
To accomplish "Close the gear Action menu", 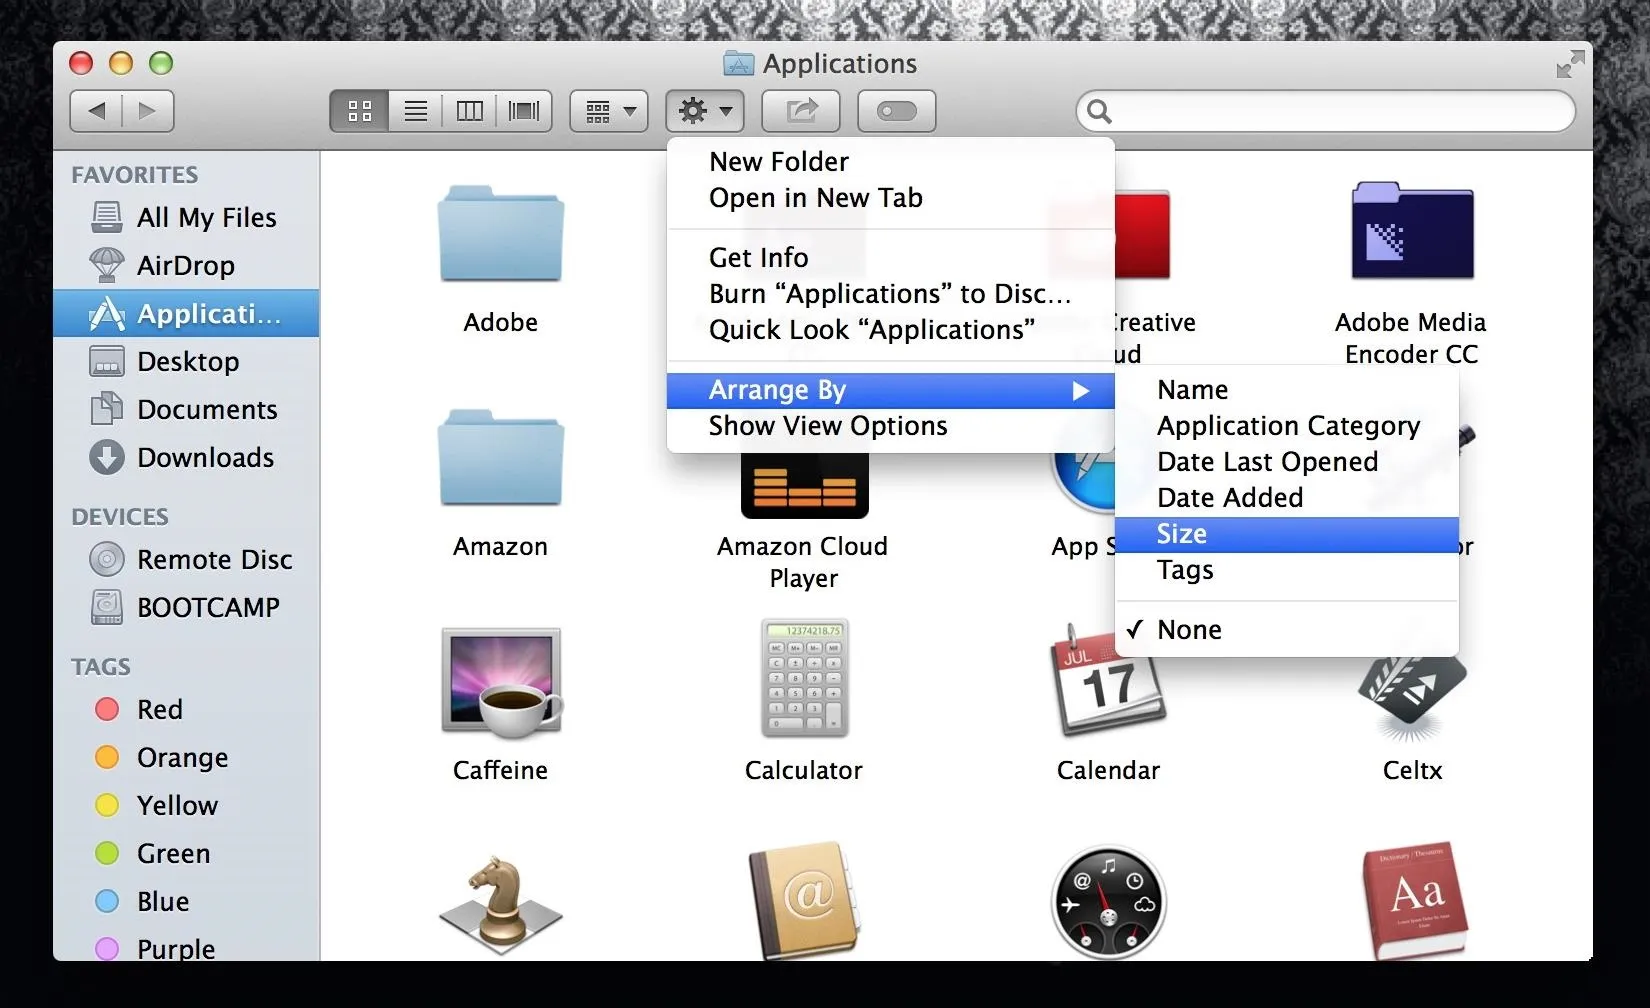I will [705, 111].
